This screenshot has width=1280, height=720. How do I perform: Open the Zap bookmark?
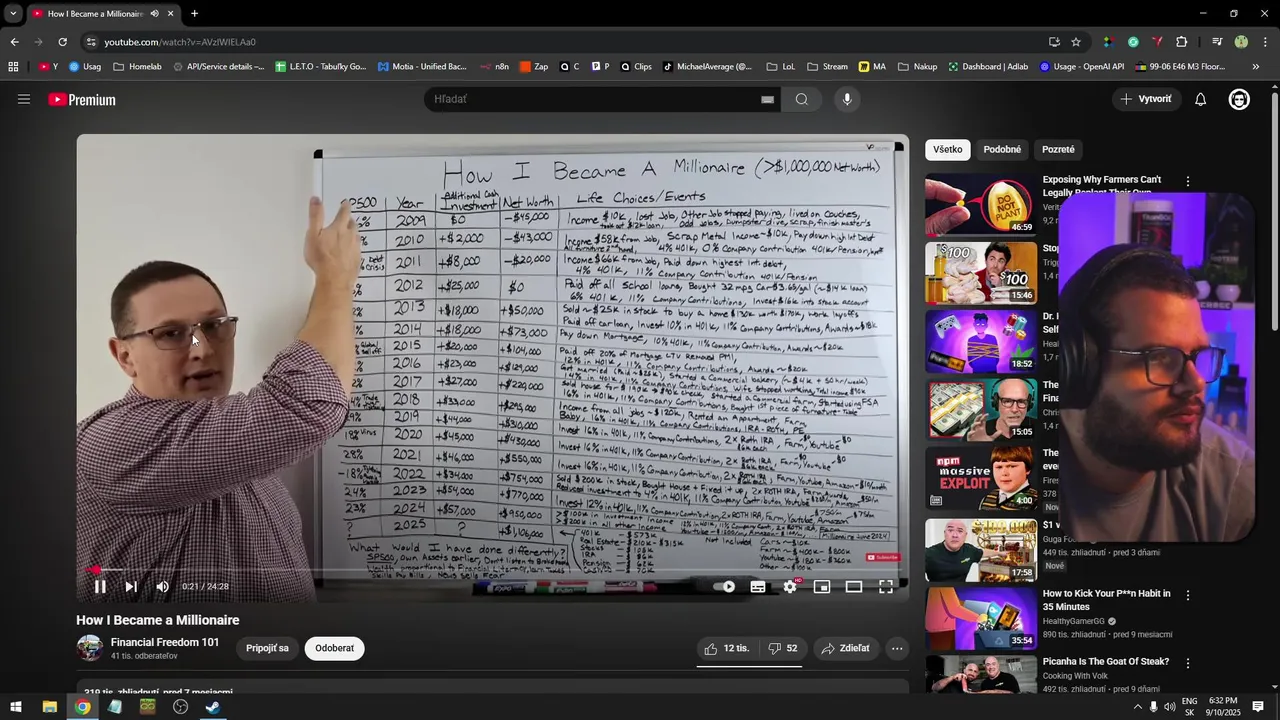pyautogui.click(x=534, y=67)
